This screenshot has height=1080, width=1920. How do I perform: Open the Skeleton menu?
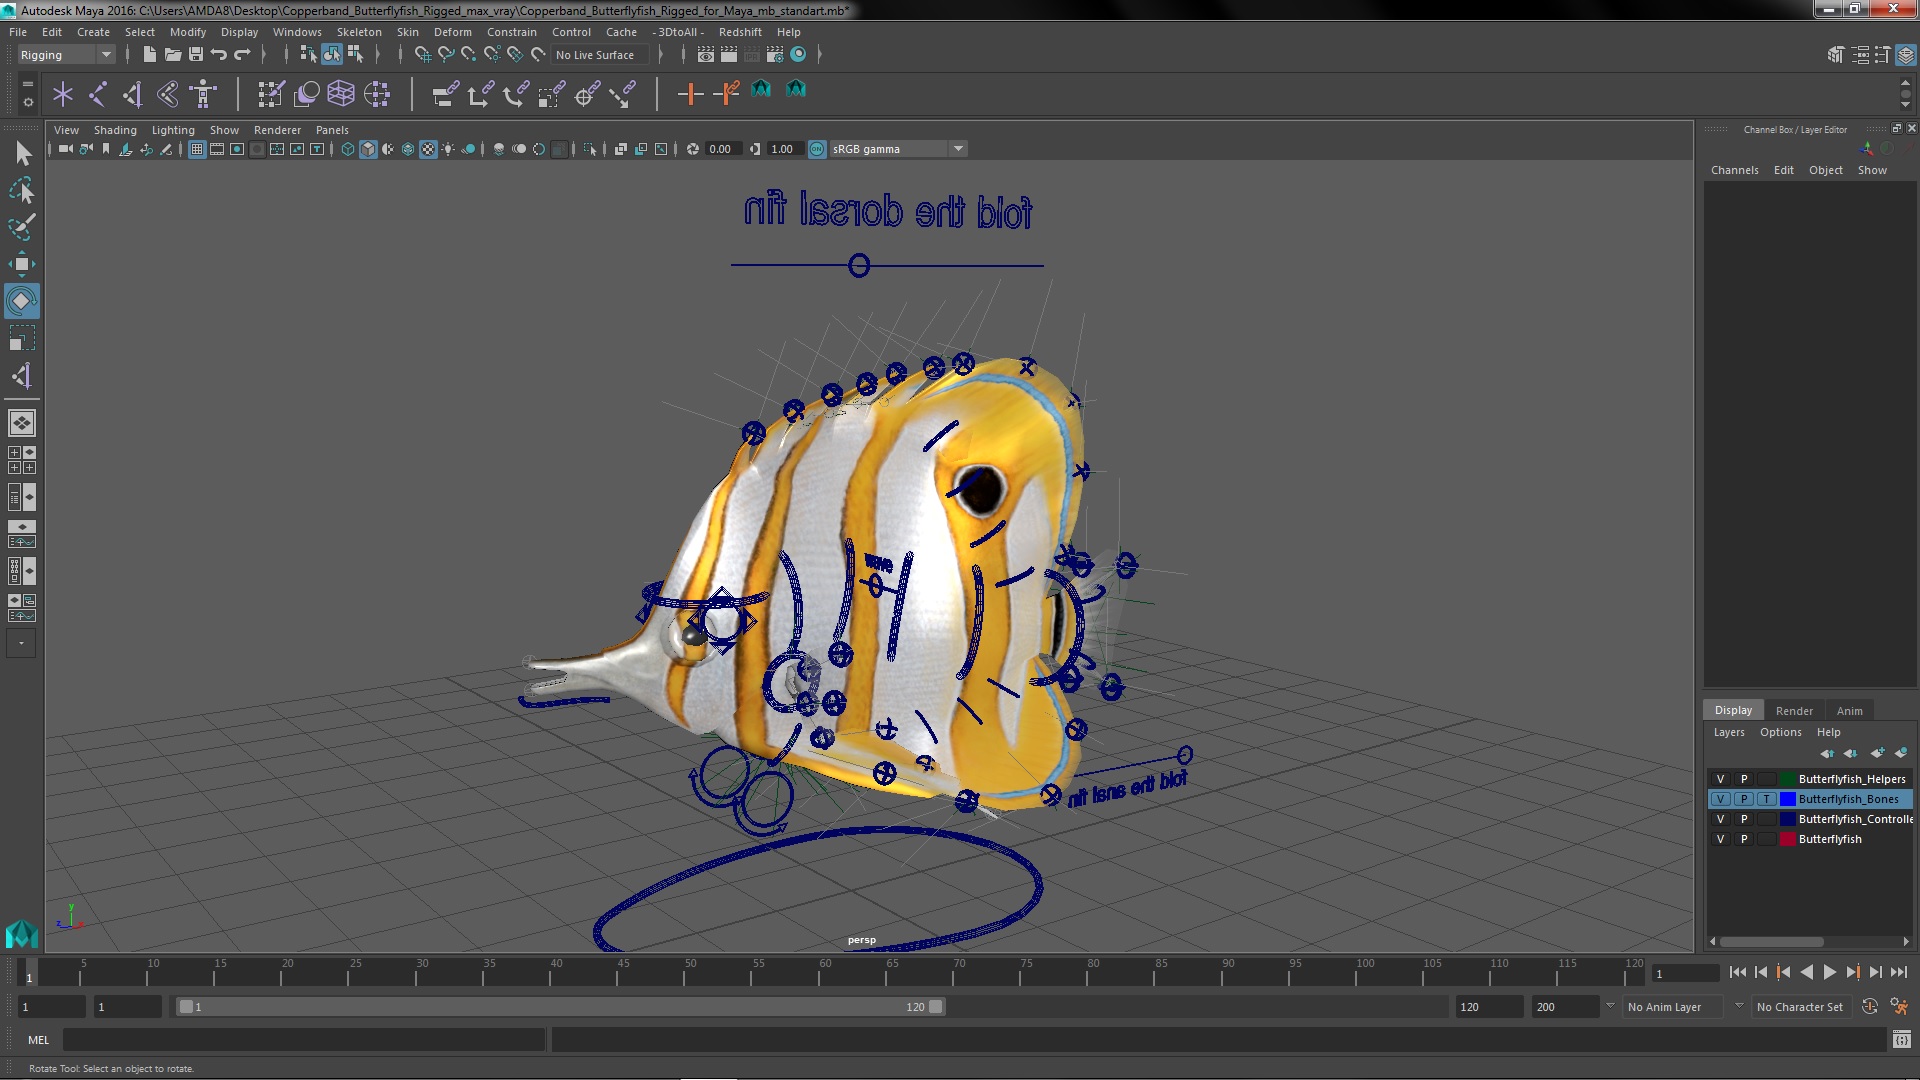click(x=359, y=30)
